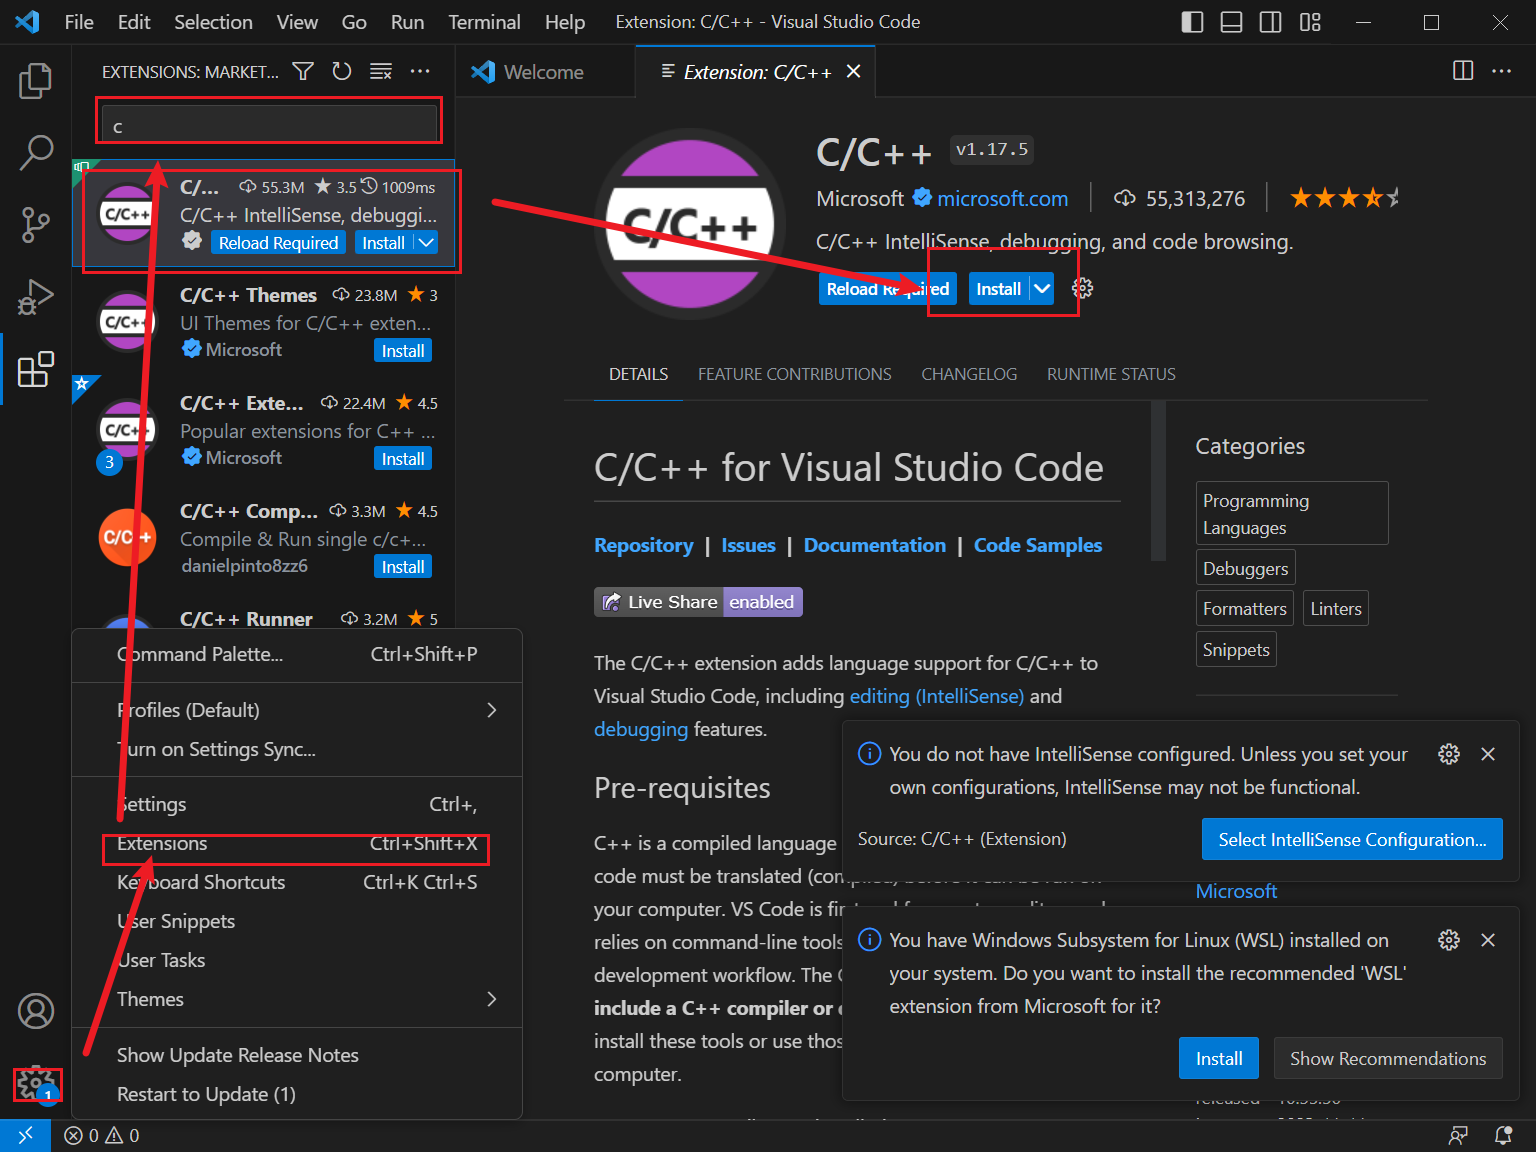Open the Terminal menu

pos(484,22)
